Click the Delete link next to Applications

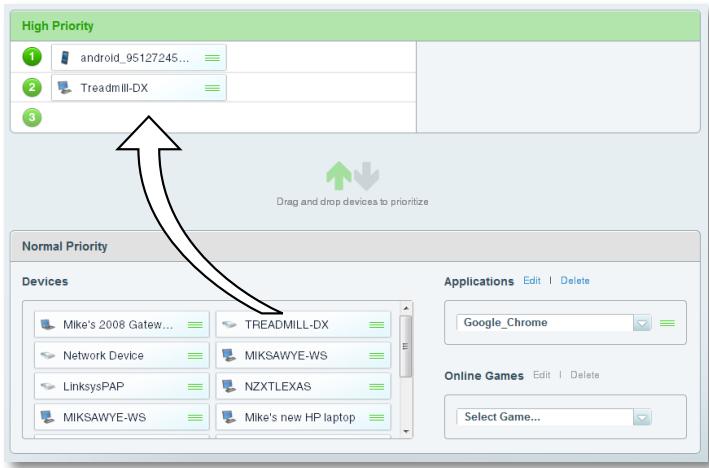(x=575, y=280)
